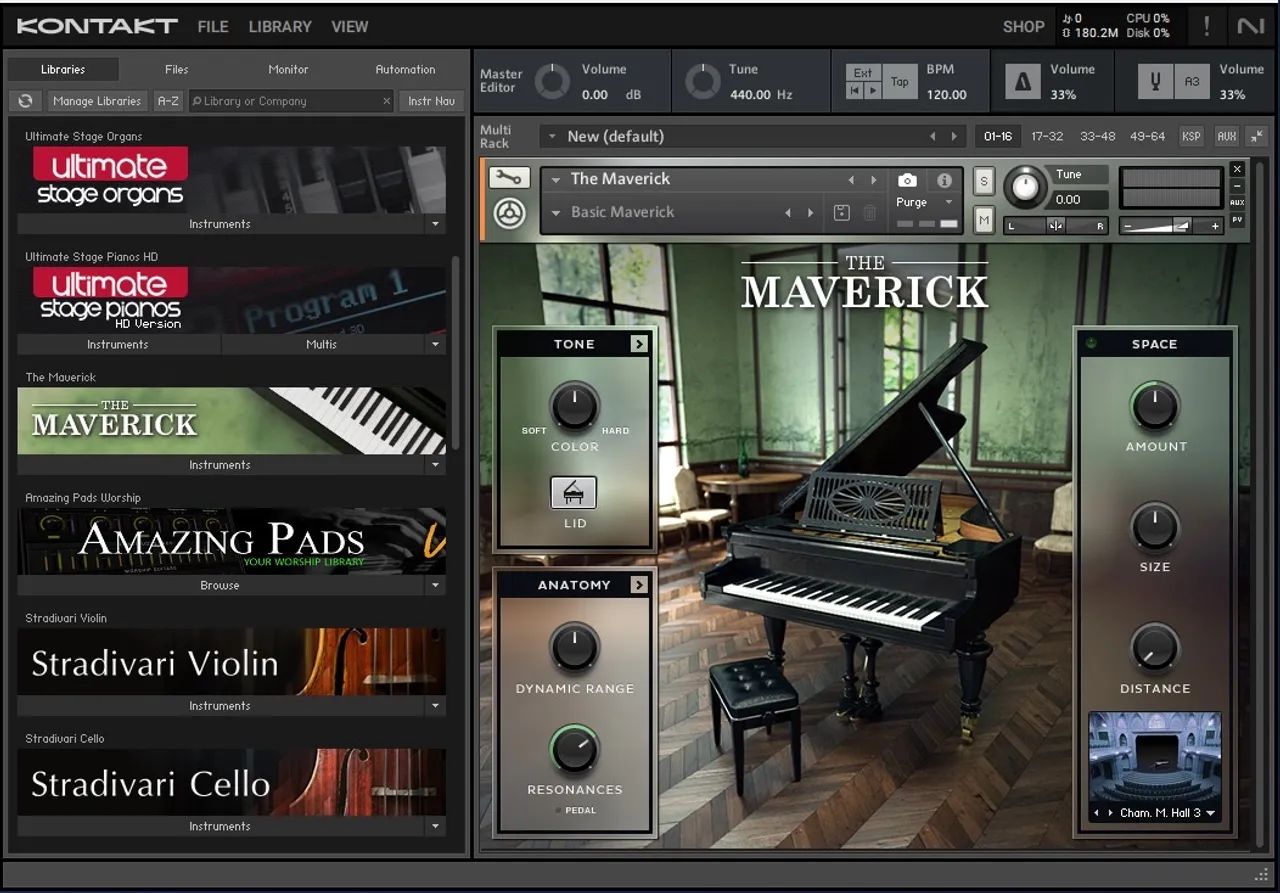
Task: Clear the library search field
Action: [x=387, y=101]
